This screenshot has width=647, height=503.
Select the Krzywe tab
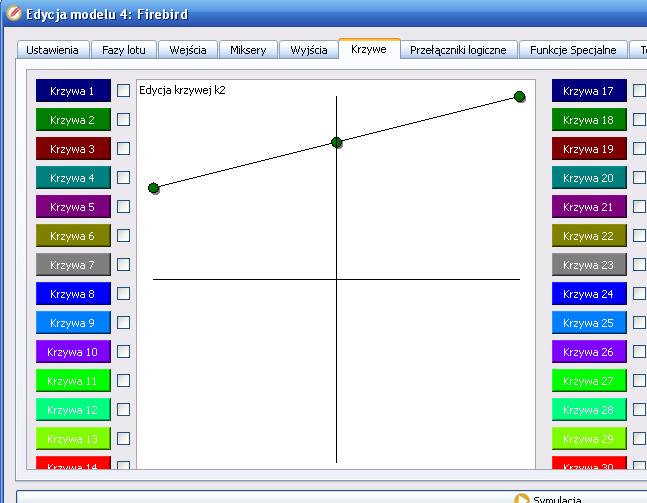(x=369, y=49)
